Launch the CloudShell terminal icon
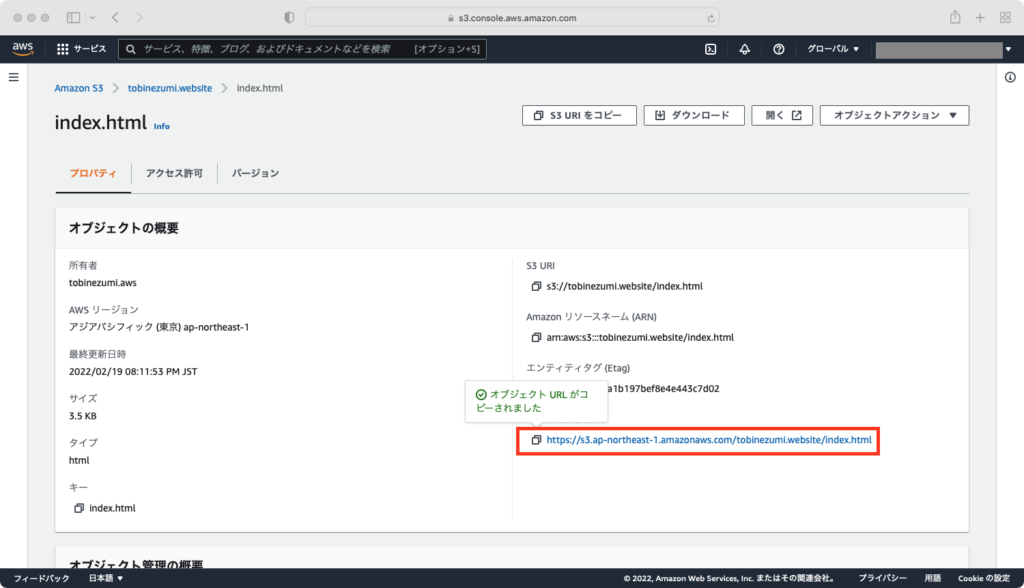This screenshot has width=1024, height=588. pos(711,49)
